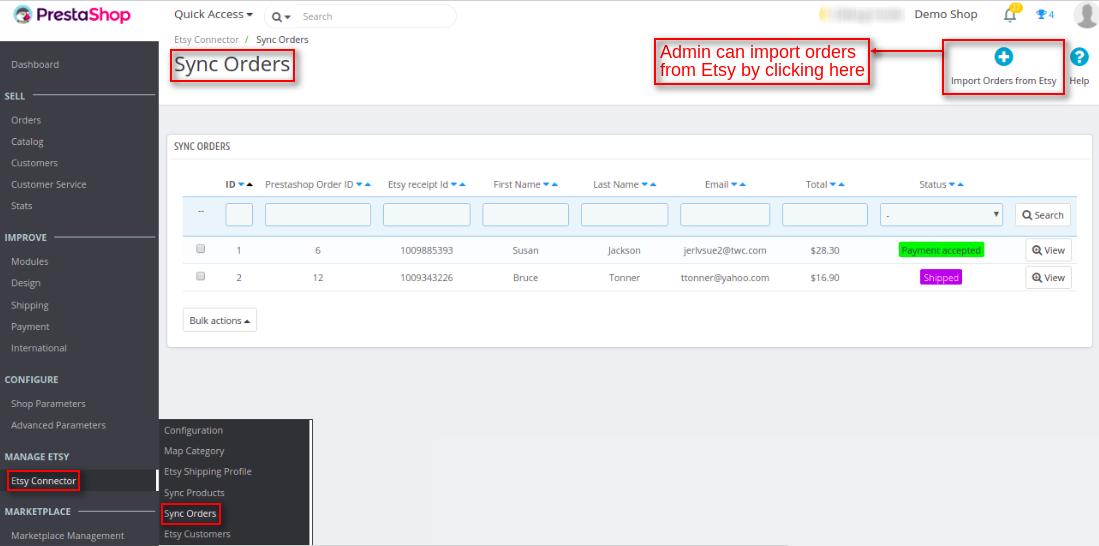Select checkbox for Bruce Tonner order

coord(200,276)
